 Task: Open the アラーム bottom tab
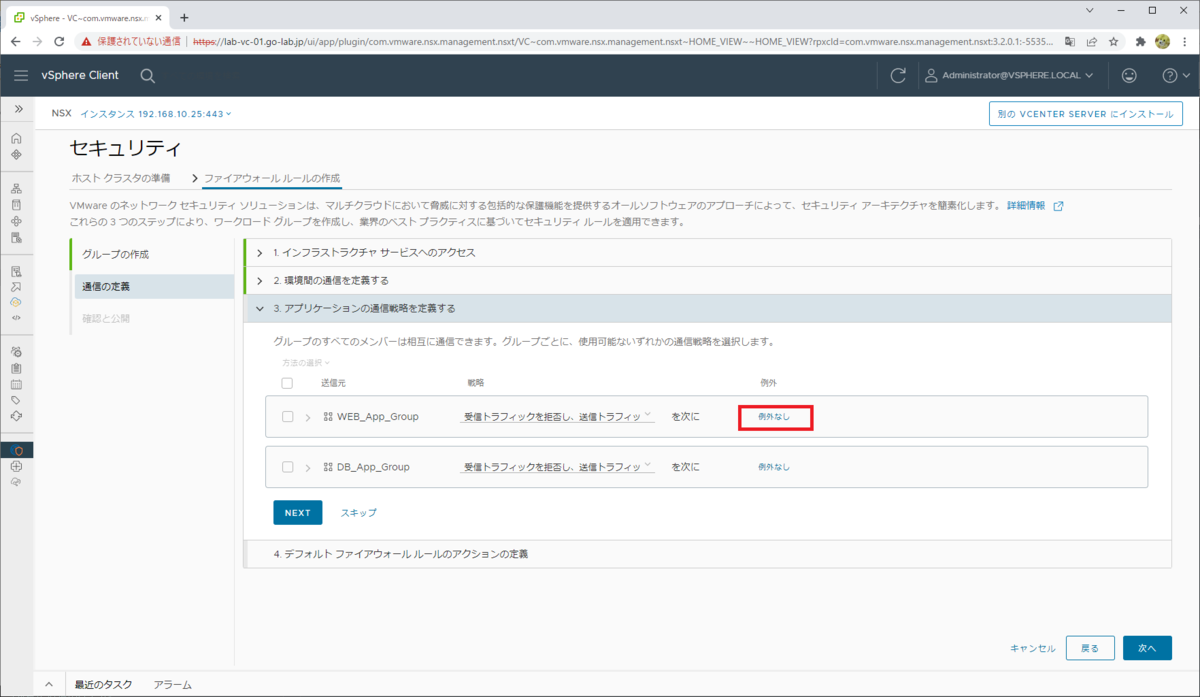[x=172, y=685]
